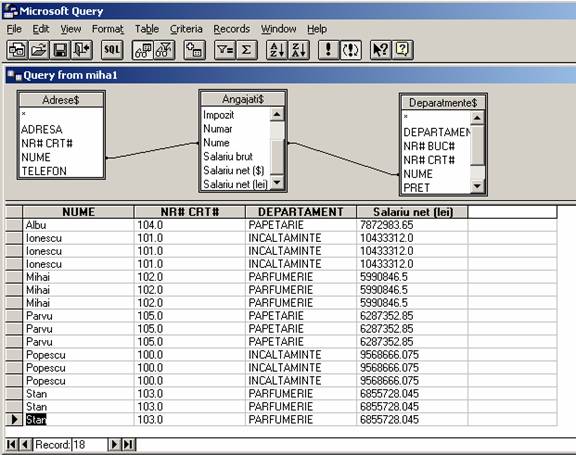Click the Departamente$ field list up arrow

click(x=477, y=118)
